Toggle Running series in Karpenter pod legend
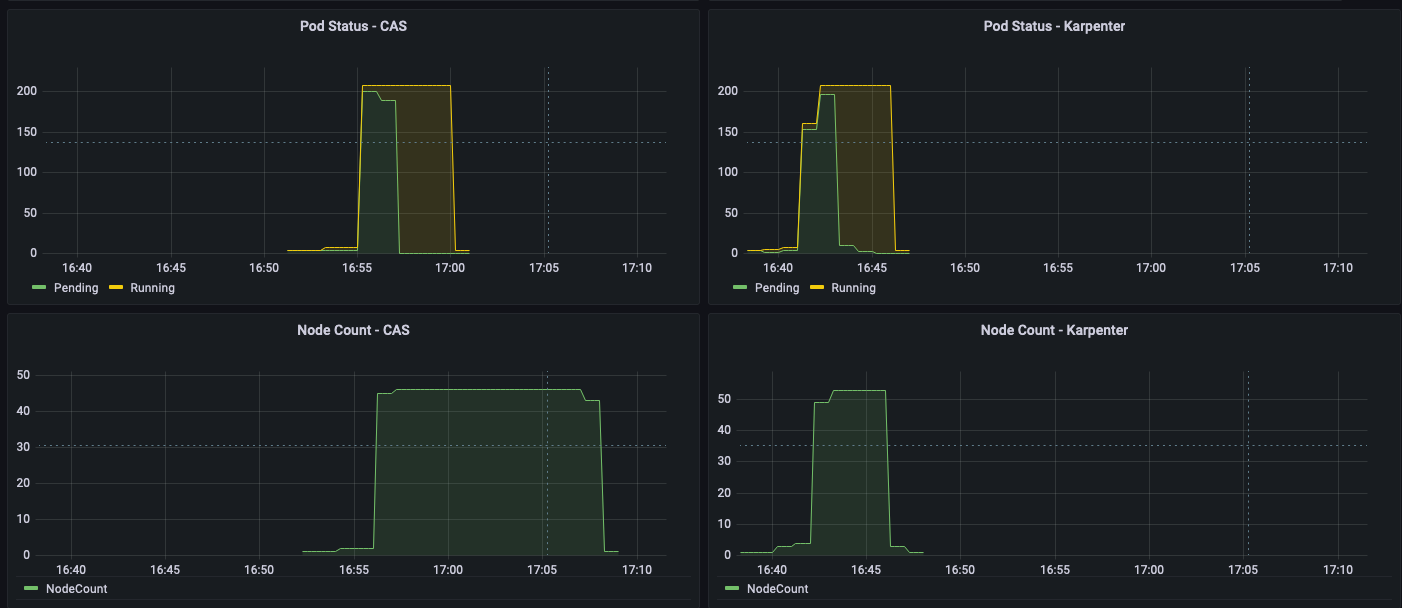 854,288
